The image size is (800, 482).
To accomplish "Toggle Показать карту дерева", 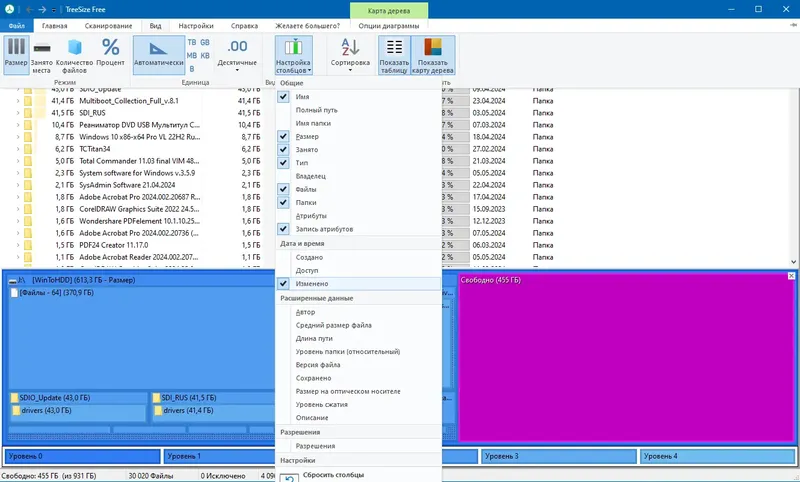I will [x=433, y=55].
